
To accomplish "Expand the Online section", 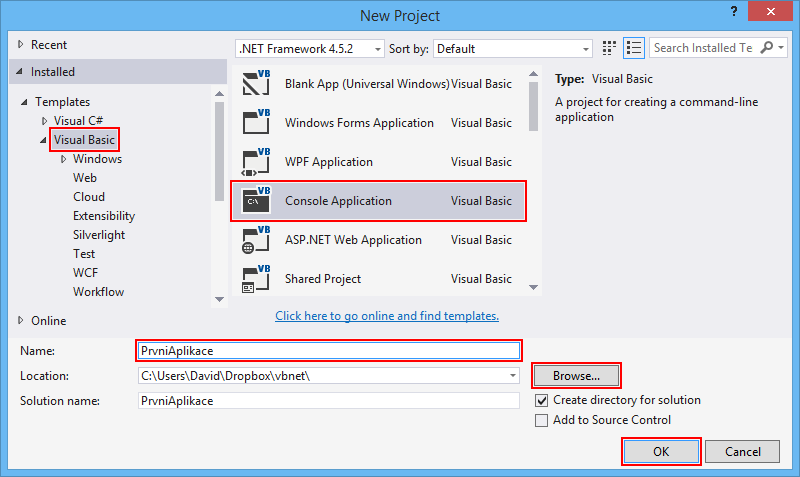I will click(x=20, y=320).
